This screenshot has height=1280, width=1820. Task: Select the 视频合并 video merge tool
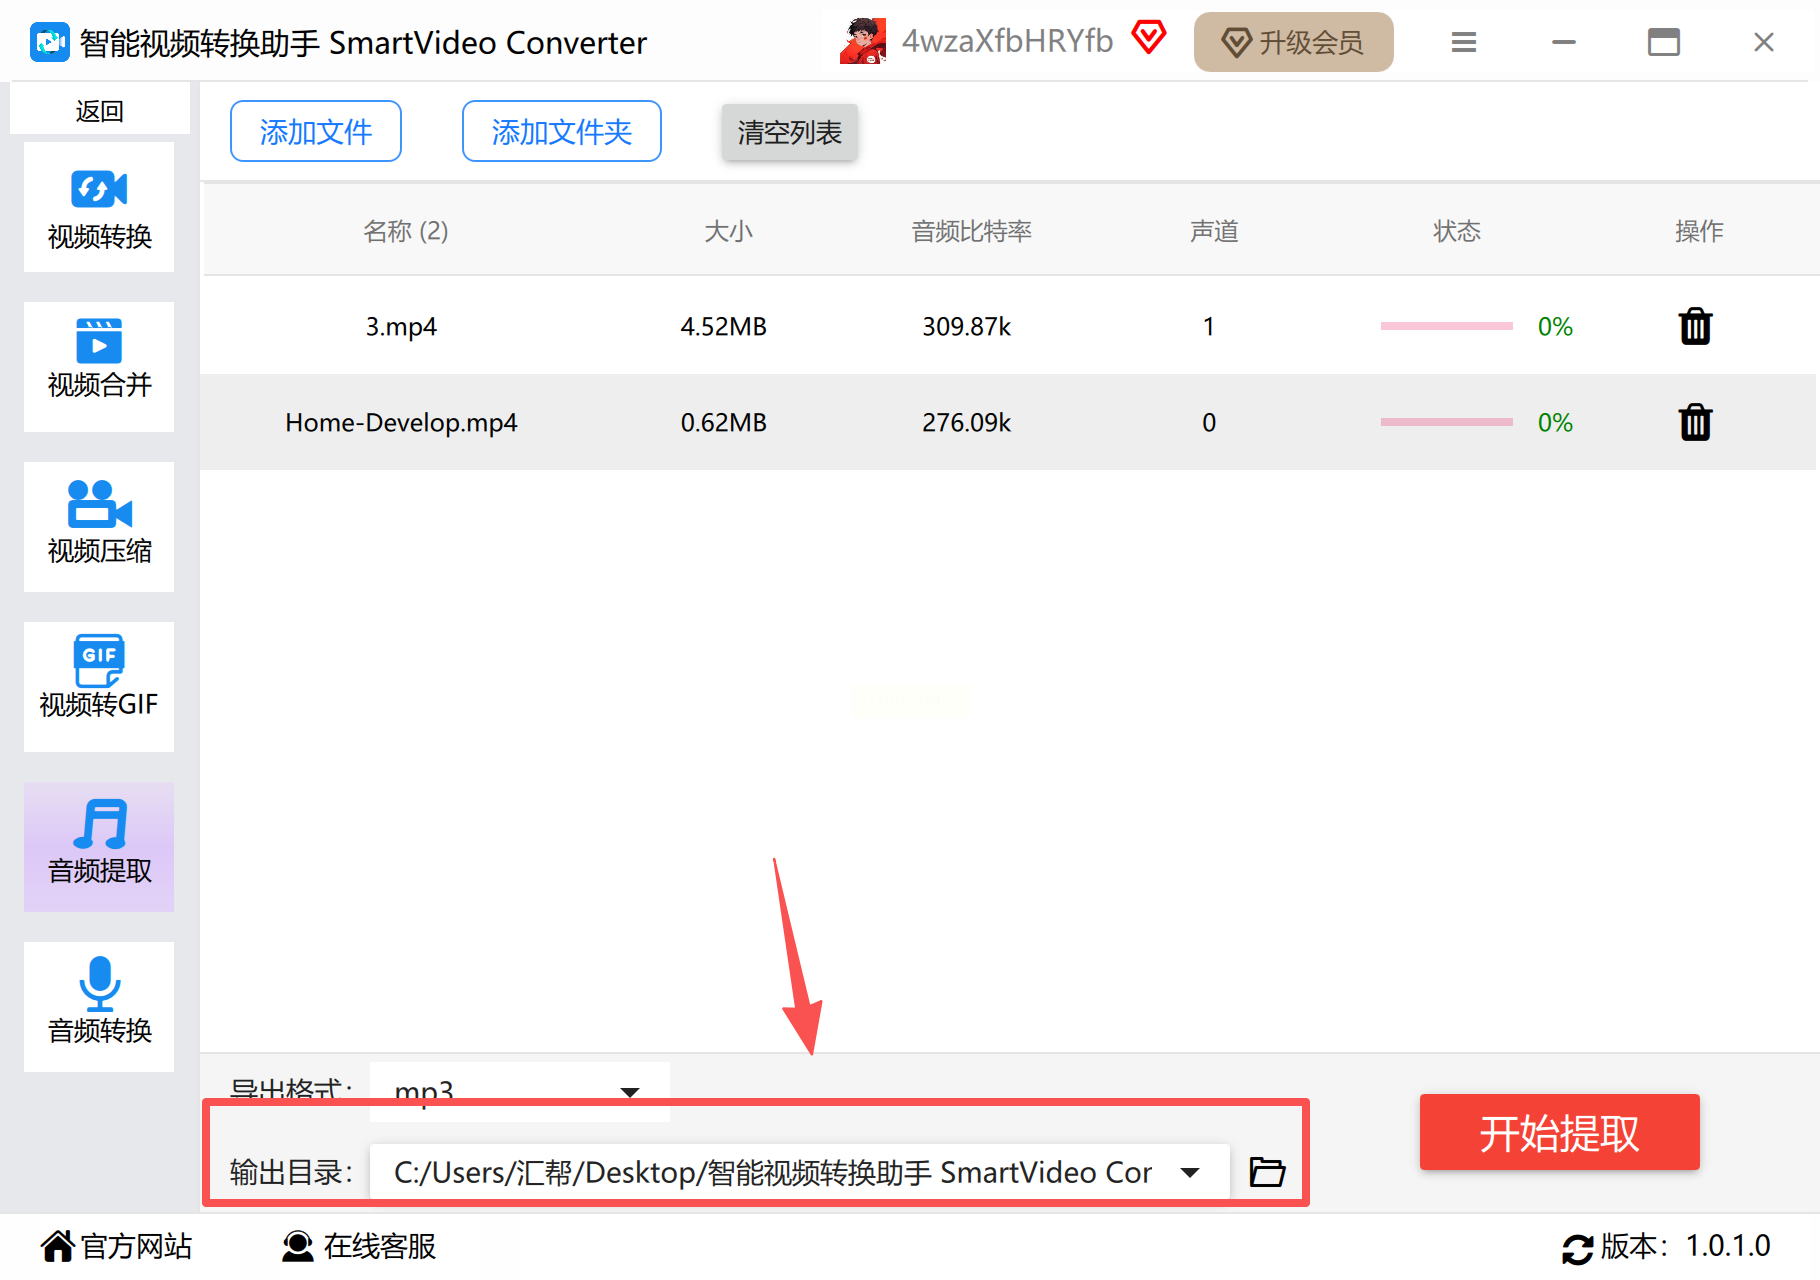pyautogui.click(x=99, y=367)
